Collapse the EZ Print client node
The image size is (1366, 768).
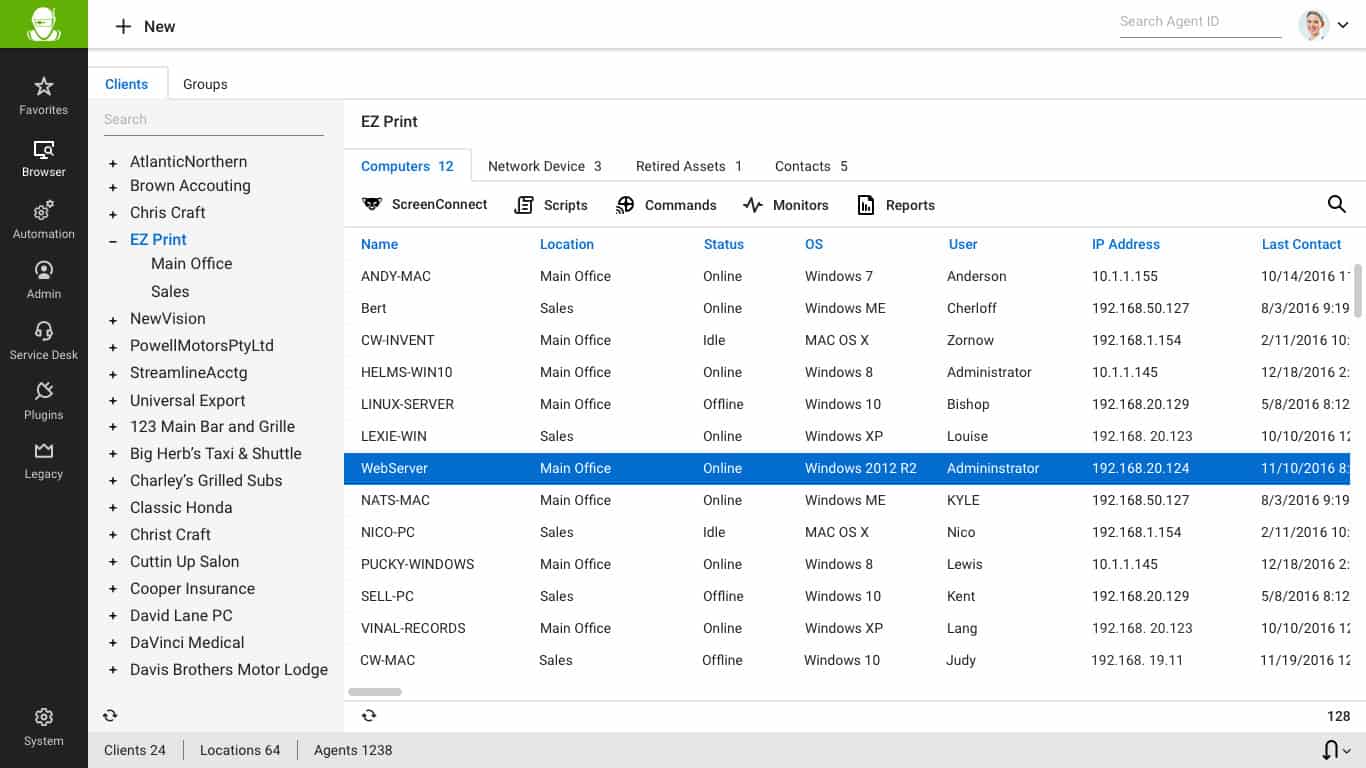tap(113, 240)
